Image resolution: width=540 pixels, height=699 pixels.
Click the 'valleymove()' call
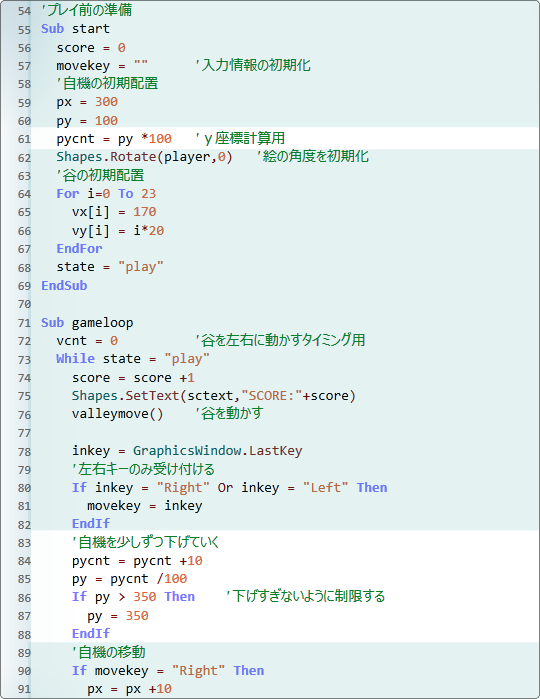point(118,414)
